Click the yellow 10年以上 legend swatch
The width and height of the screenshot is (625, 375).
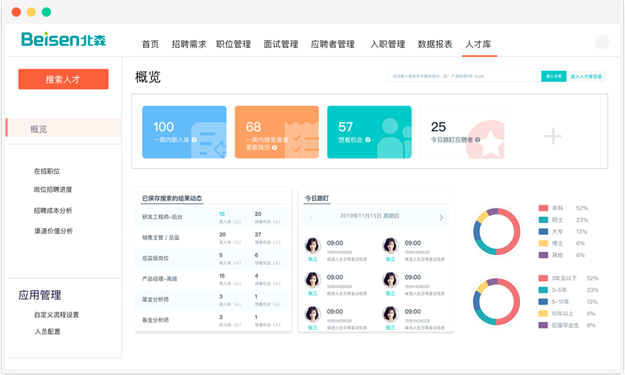coord(543,313)
